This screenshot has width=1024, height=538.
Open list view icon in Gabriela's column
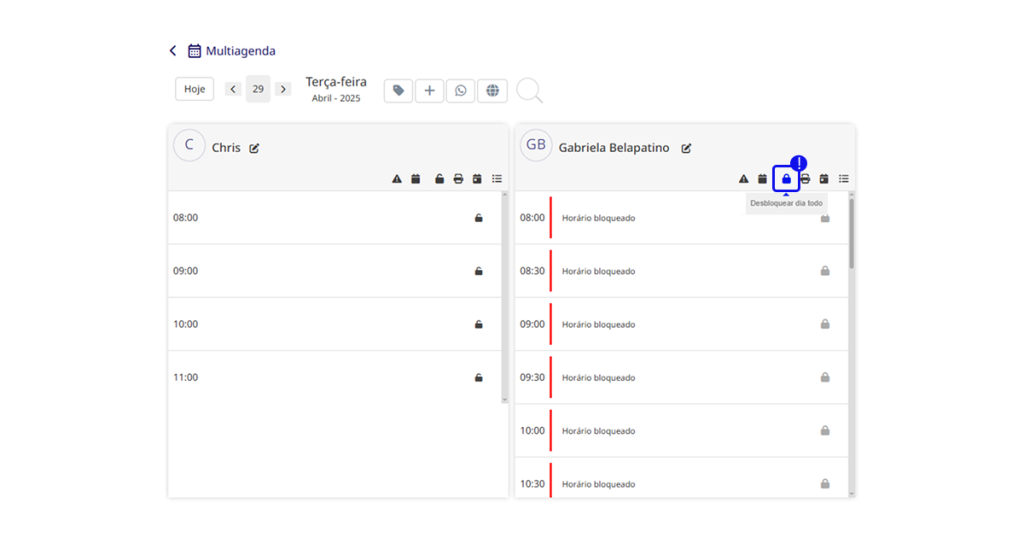point(844,179)
